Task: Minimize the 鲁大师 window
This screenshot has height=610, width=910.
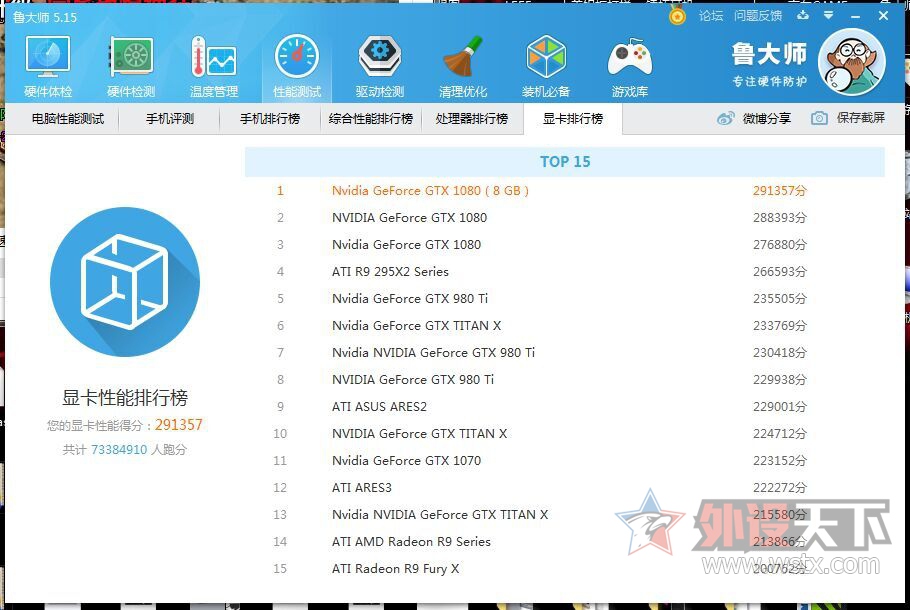Action: click(855, 16)
